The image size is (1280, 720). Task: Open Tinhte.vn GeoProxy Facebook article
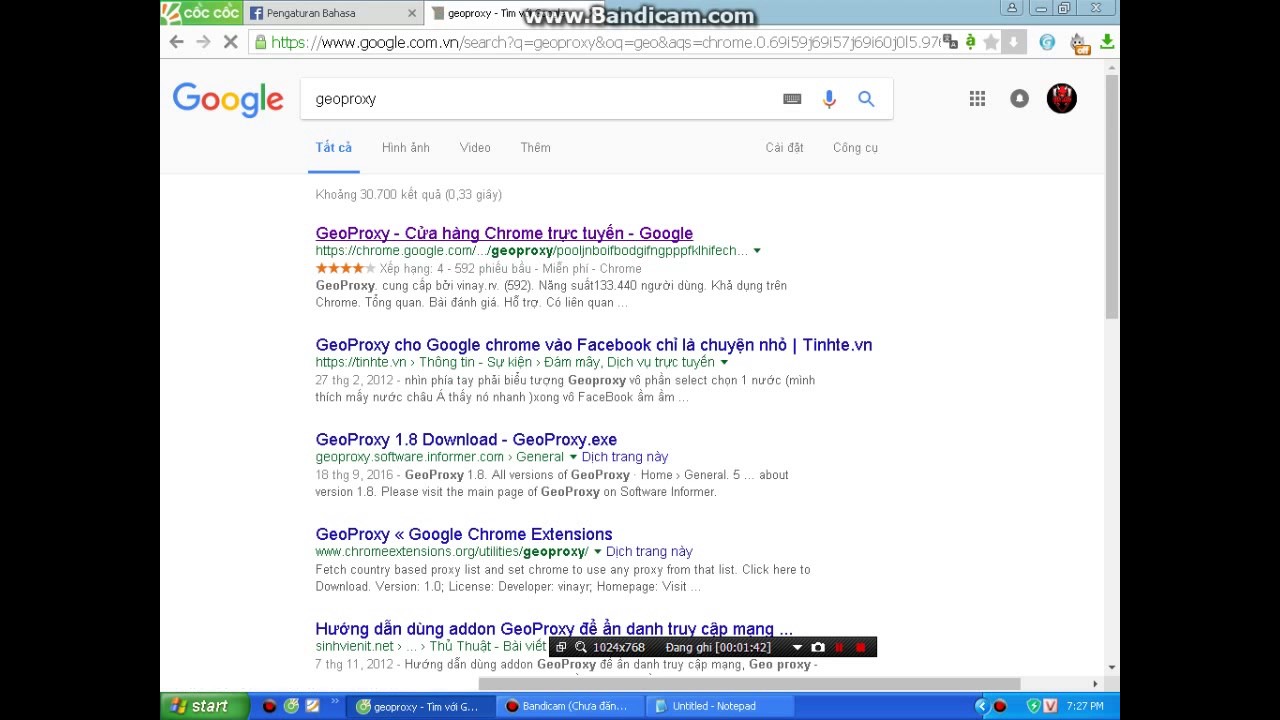[594, 344]
